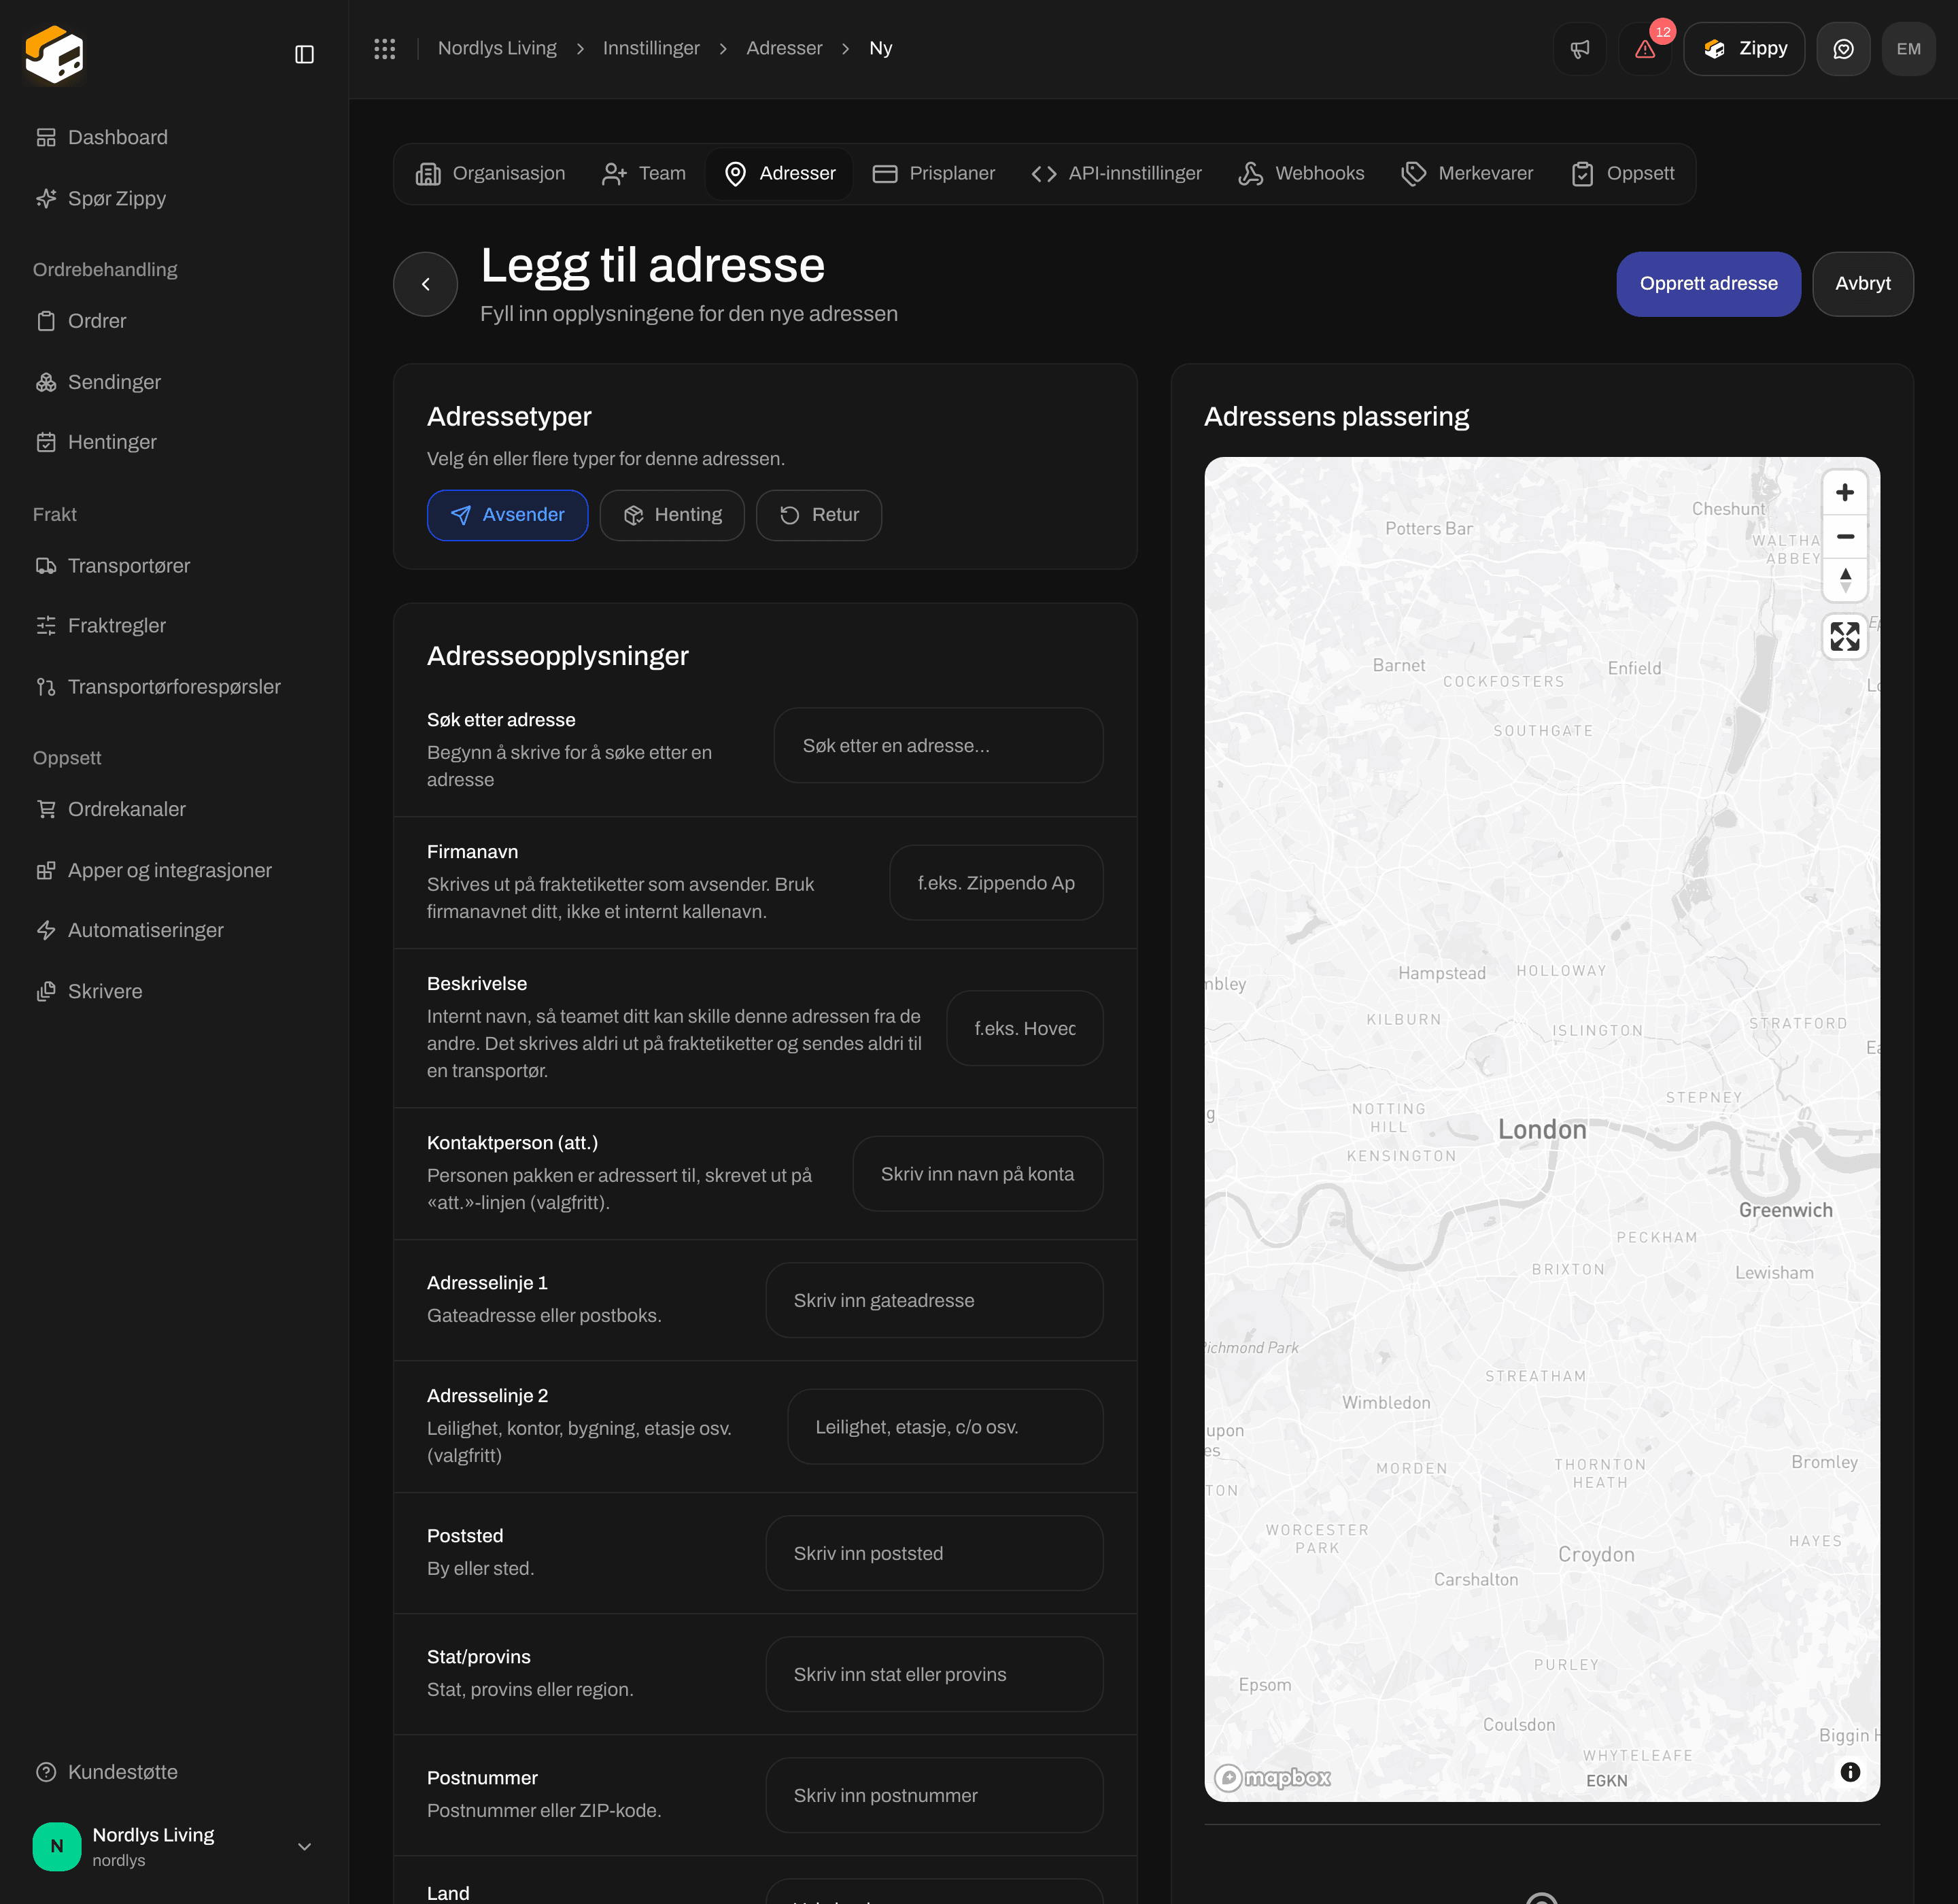This screenshot has width=1958, height=1904.
Task: Go to Innstillinger in the breadcrumb
Action: coord(651,48)
